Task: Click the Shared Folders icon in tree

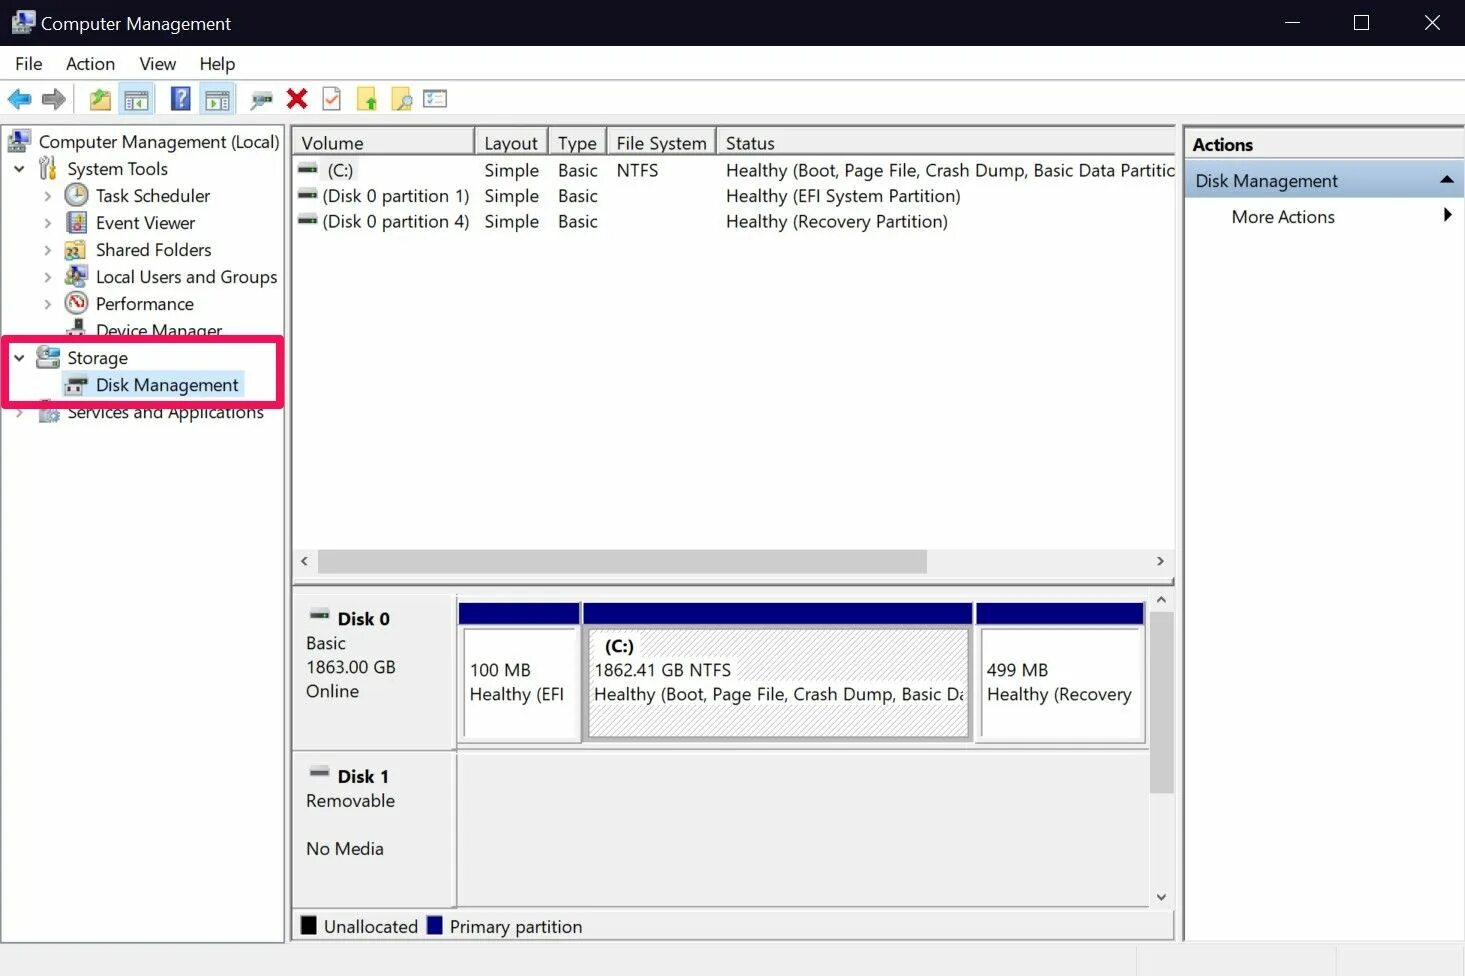Action: (x=75, y=250)
